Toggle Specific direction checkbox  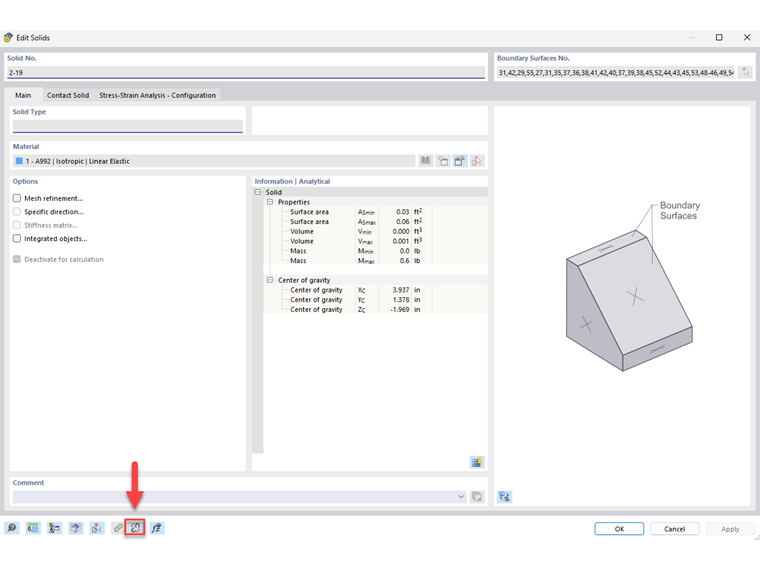tap(17, 212)
